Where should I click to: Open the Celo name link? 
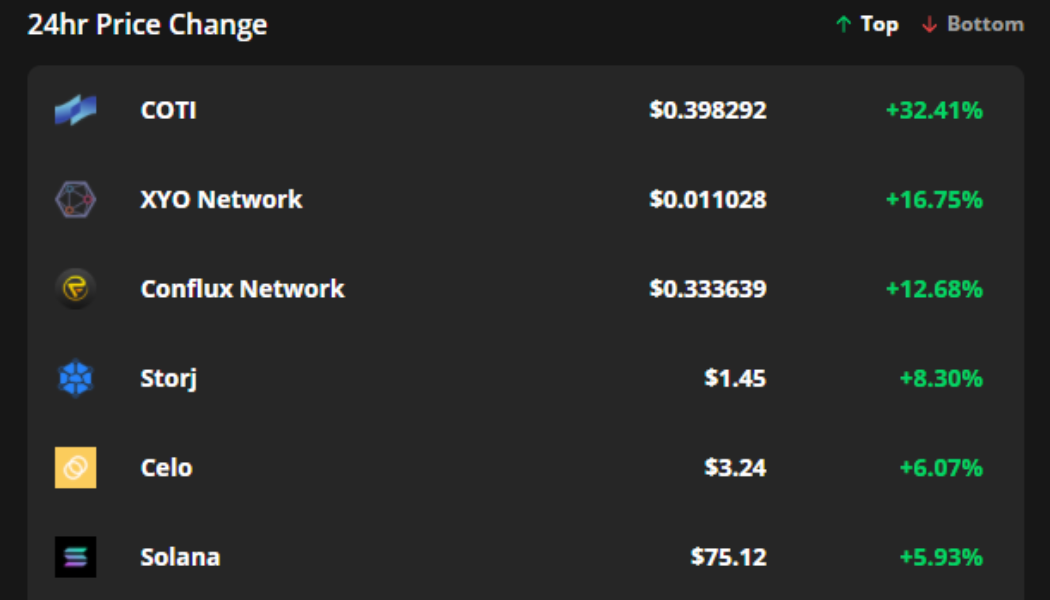tap(166, 468)
